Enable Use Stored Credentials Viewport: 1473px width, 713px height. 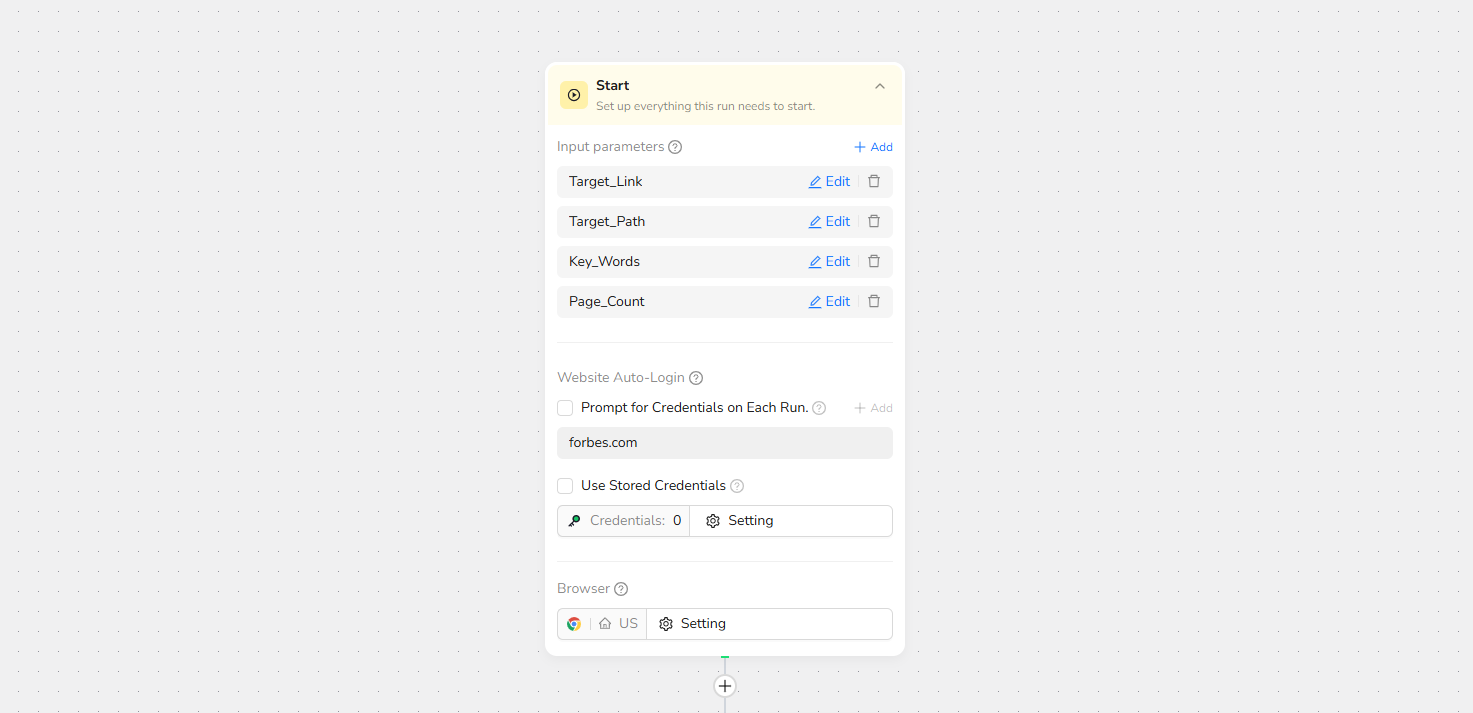click(x=565, y=486)
